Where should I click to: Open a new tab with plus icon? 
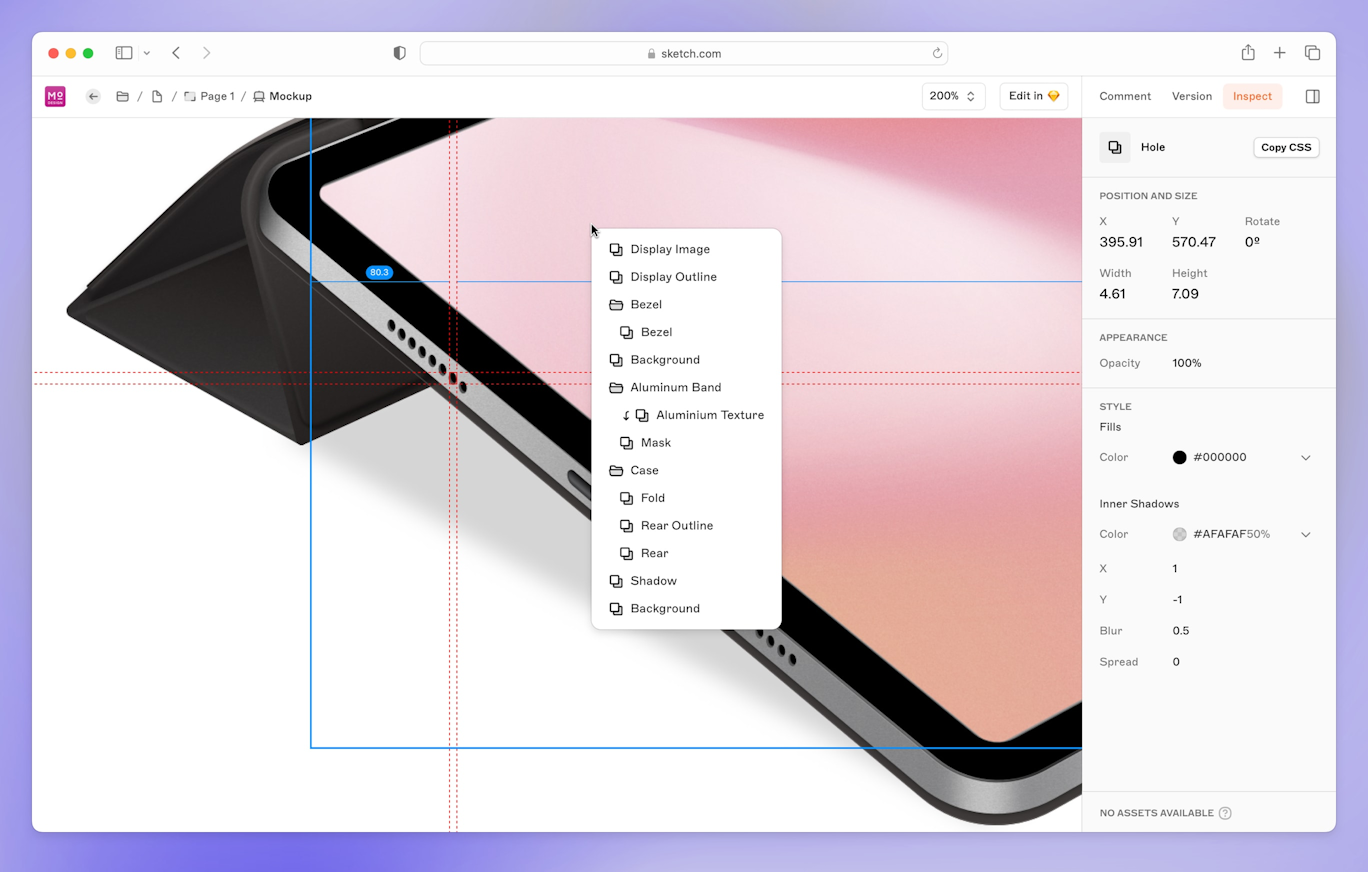(1279, 53)
